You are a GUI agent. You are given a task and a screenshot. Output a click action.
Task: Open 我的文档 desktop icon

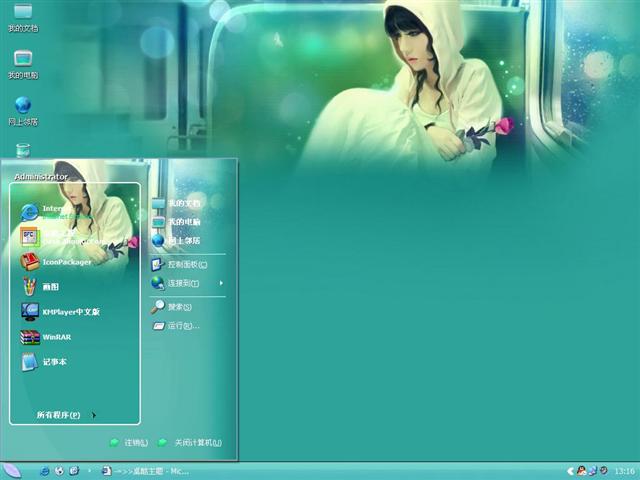point(23,18)
